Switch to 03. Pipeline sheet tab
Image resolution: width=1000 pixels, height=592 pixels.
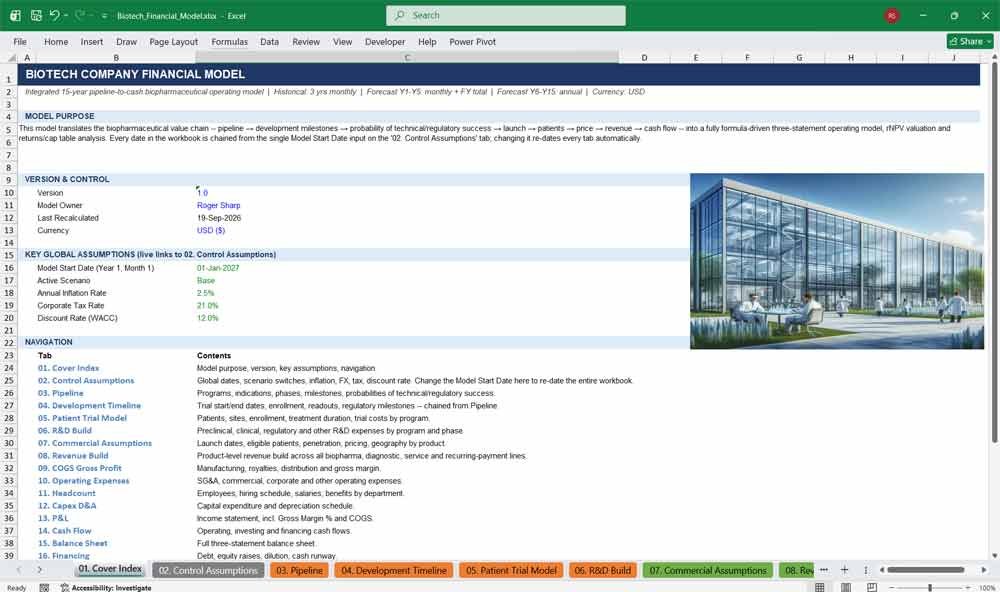(299, 570)
